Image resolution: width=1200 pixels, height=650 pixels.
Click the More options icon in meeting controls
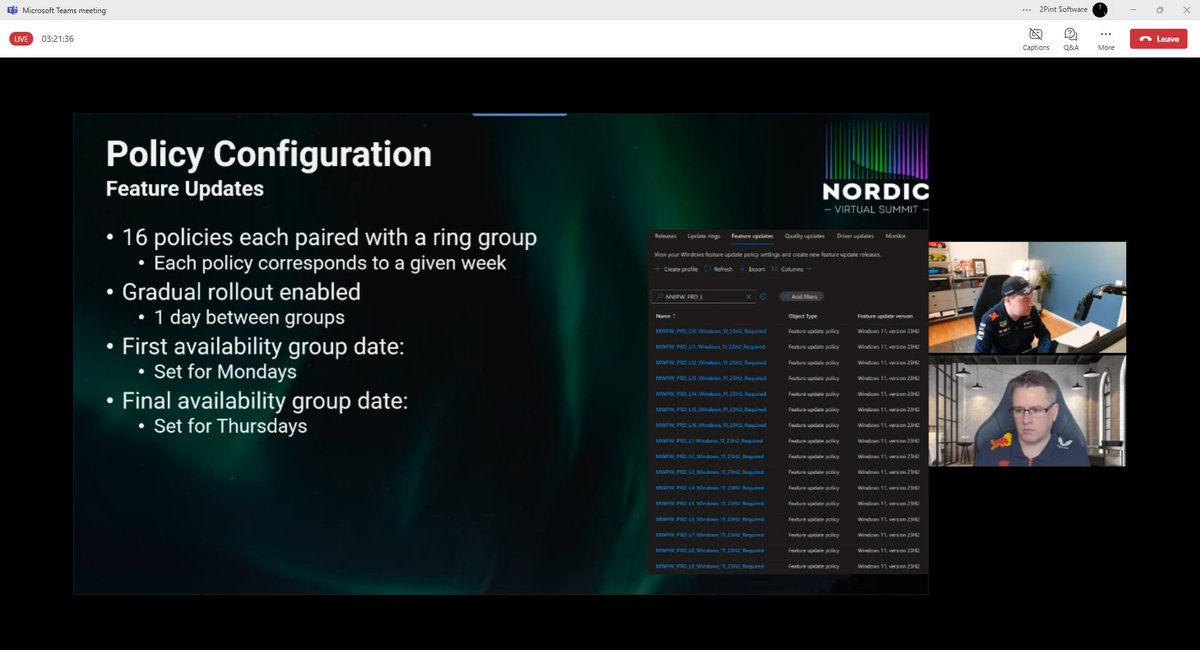coord(1105,38)
